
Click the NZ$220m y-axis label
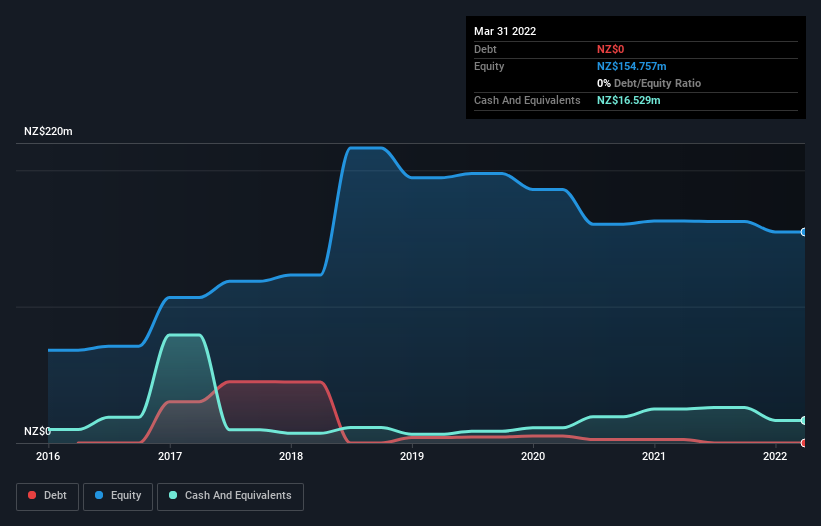coord(48,131)
